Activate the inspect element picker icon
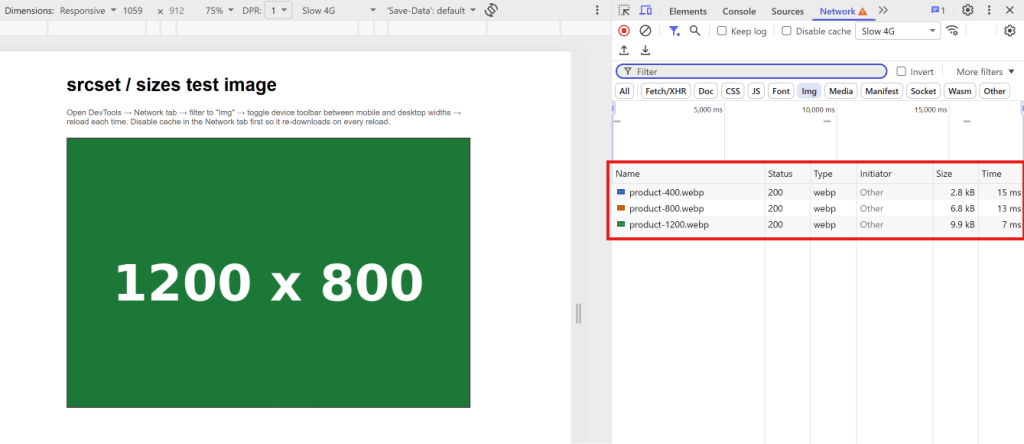 [624, 10]
